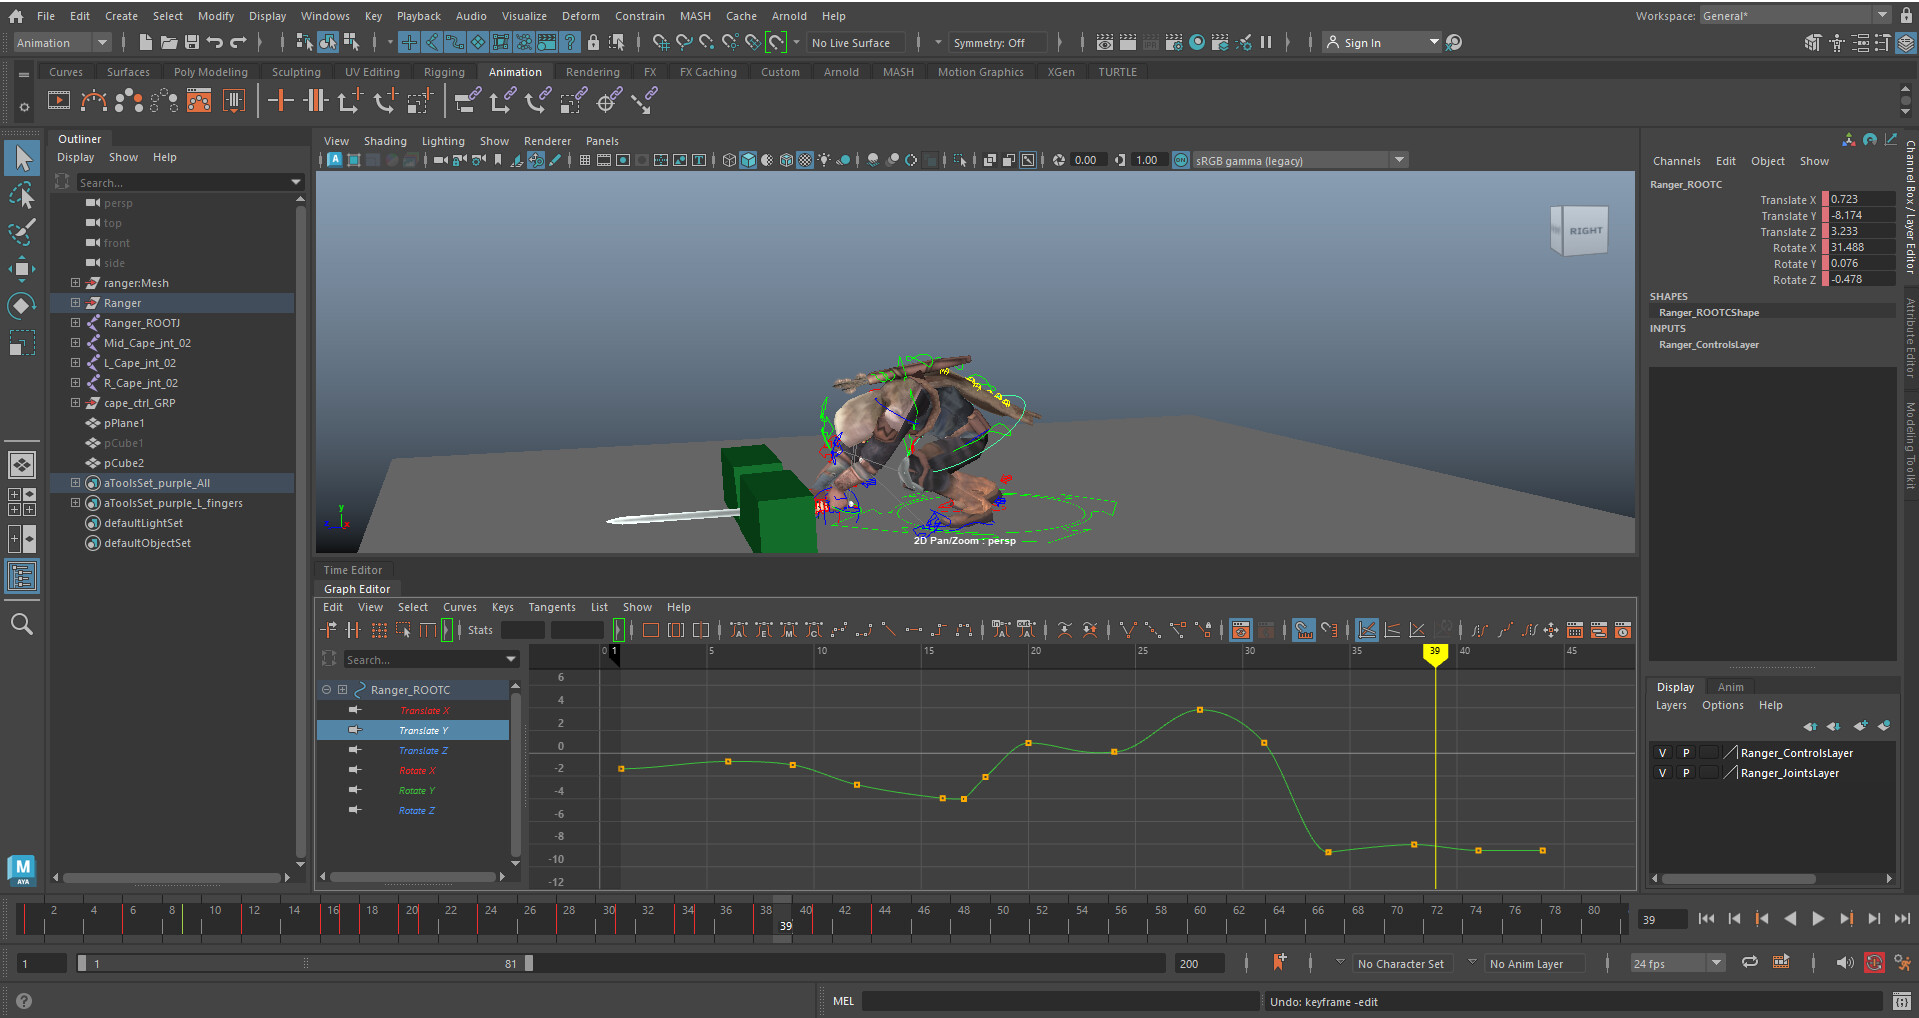
Task: Open the Playblast icon on the Animation shelf
Action: point(59,100)
